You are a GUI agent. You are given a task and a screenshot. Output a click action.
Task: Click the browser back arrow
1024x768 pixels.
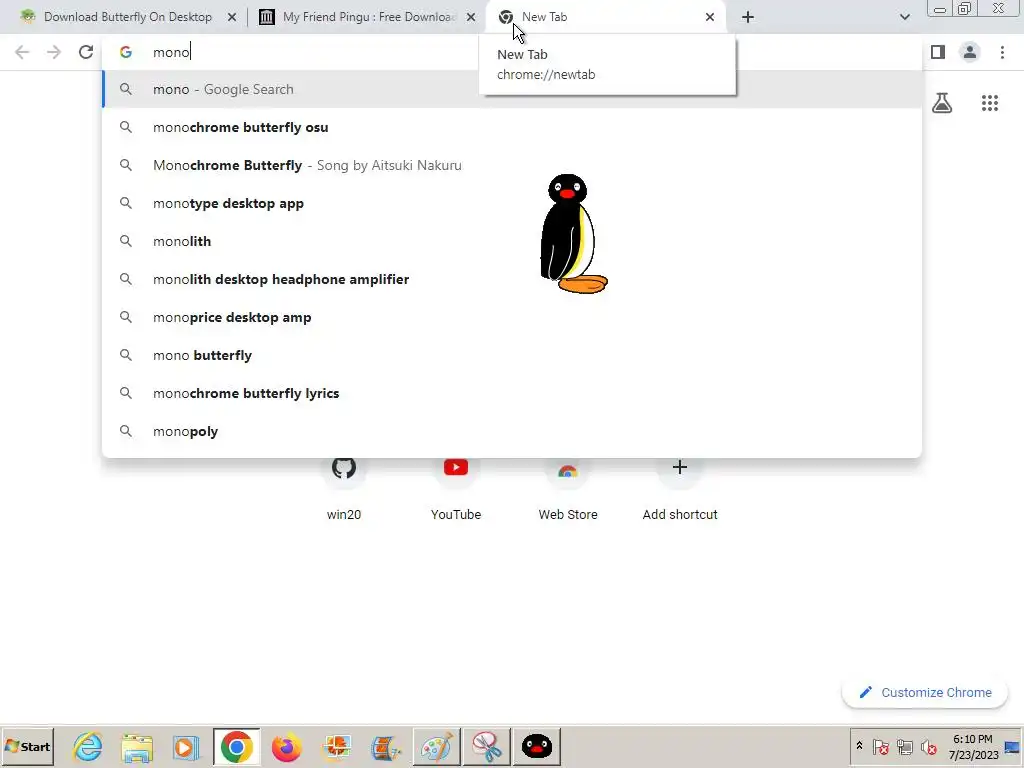pyautogui.click(x=22, y=52)
